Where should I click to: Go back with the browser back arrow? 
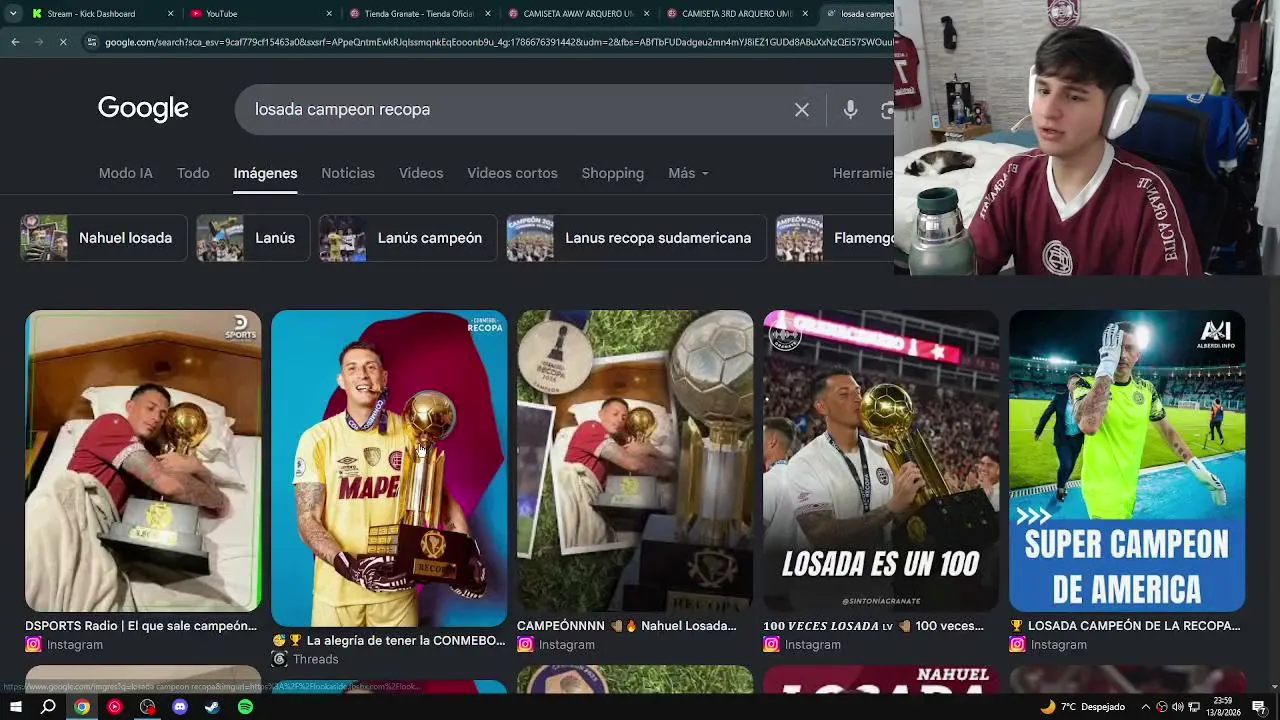click(15, 42)
